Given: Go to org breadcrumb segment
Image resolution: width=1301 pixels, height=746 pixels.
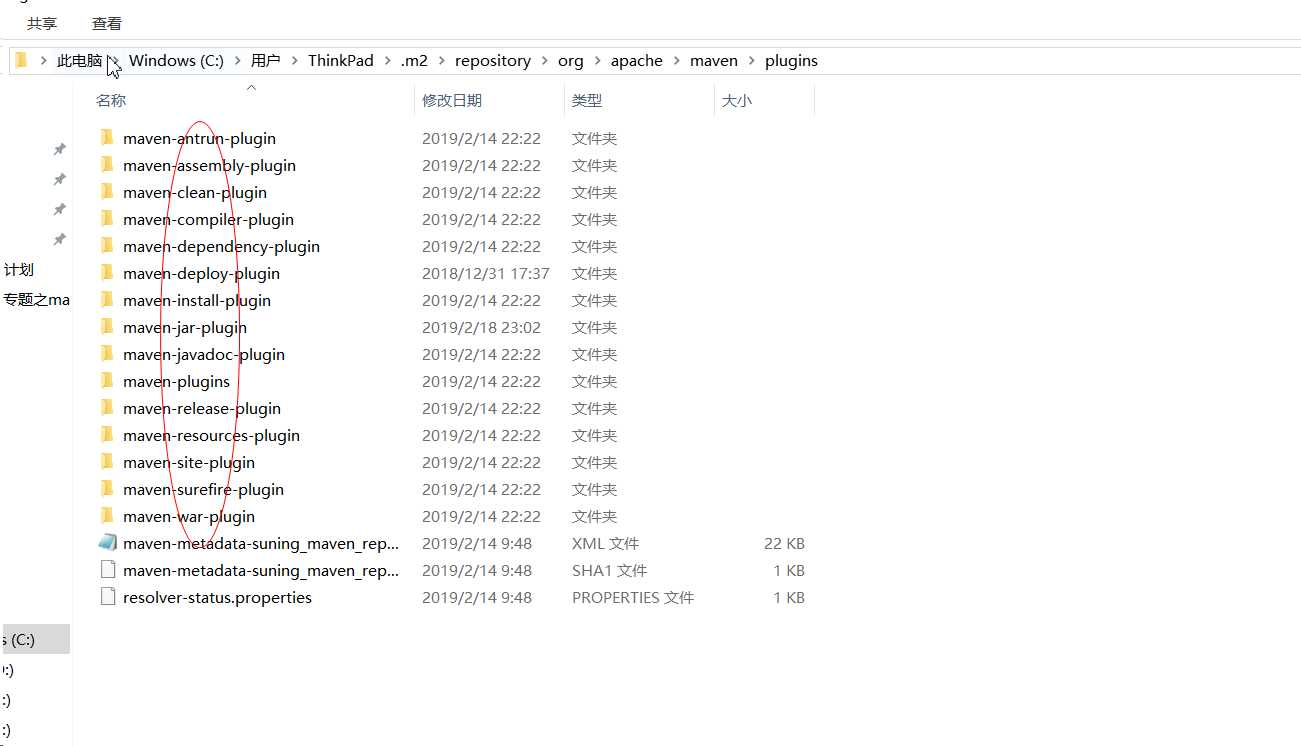Looking at the screenshot, I should [571, 61].
